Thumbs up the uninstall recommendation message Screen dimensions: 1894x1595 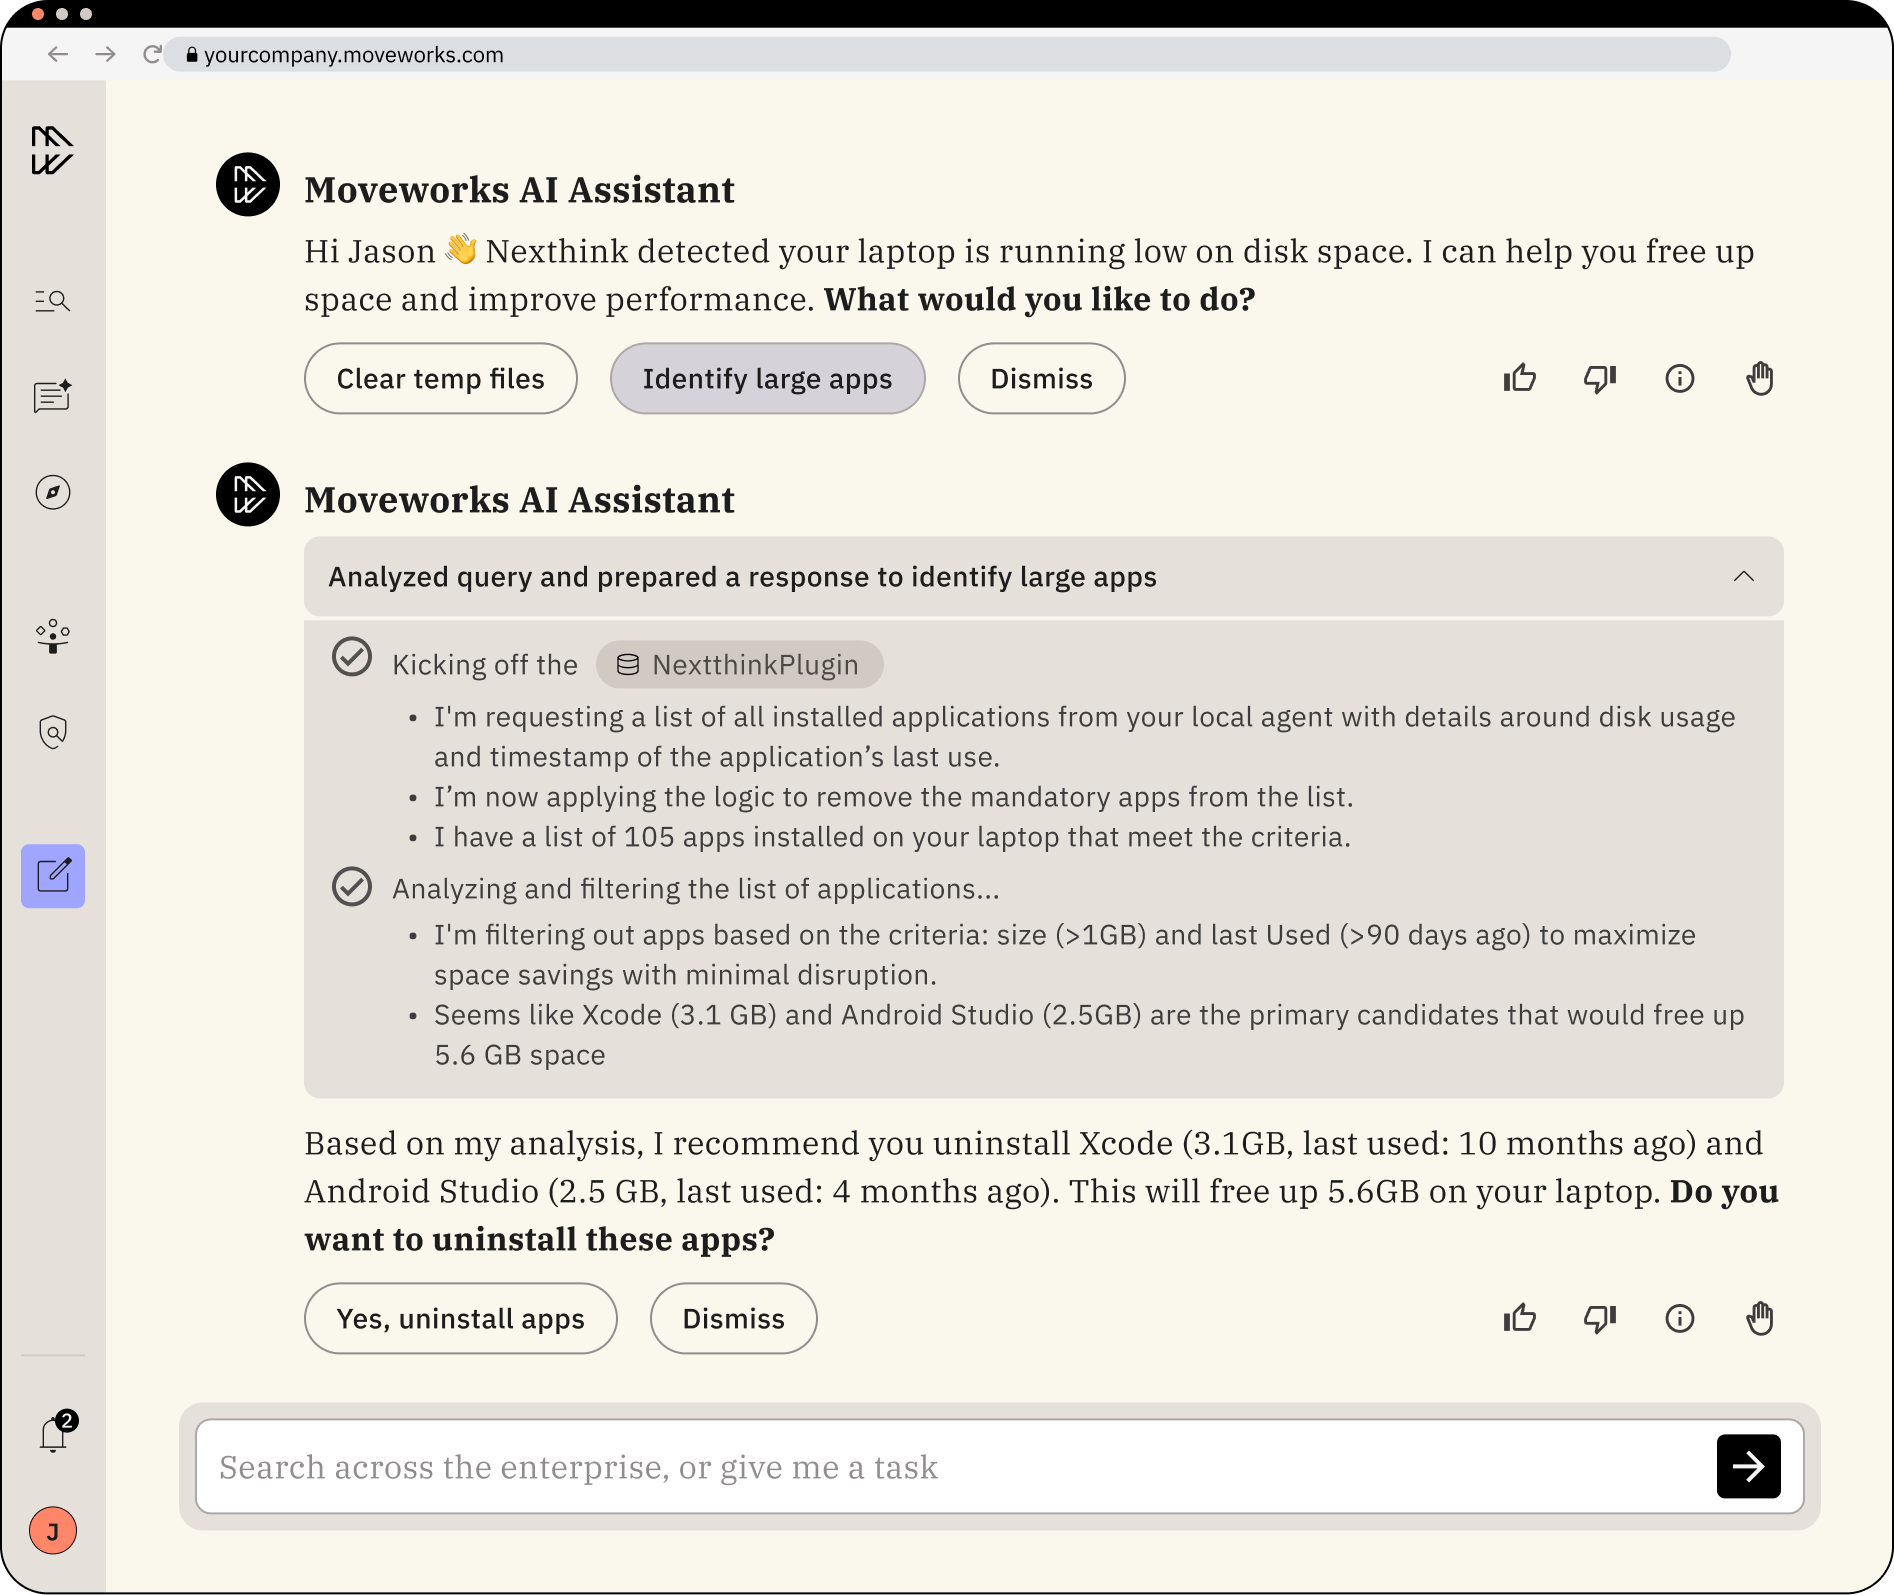tap(1519, 1319)
